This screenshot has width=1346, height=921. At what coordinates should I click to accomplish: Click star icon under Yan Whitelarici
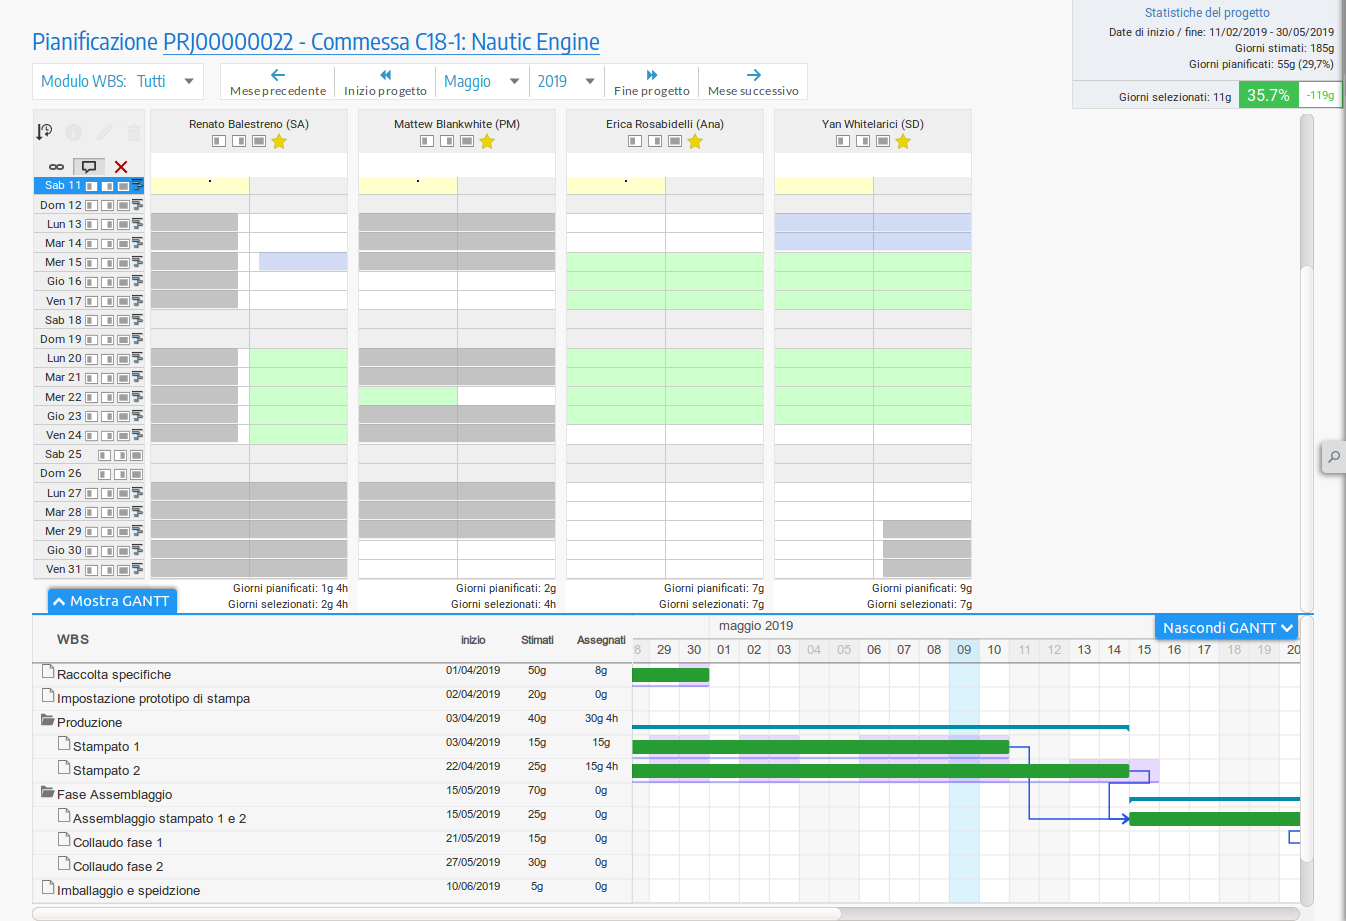pyautogui.click(x=903, y=142)
